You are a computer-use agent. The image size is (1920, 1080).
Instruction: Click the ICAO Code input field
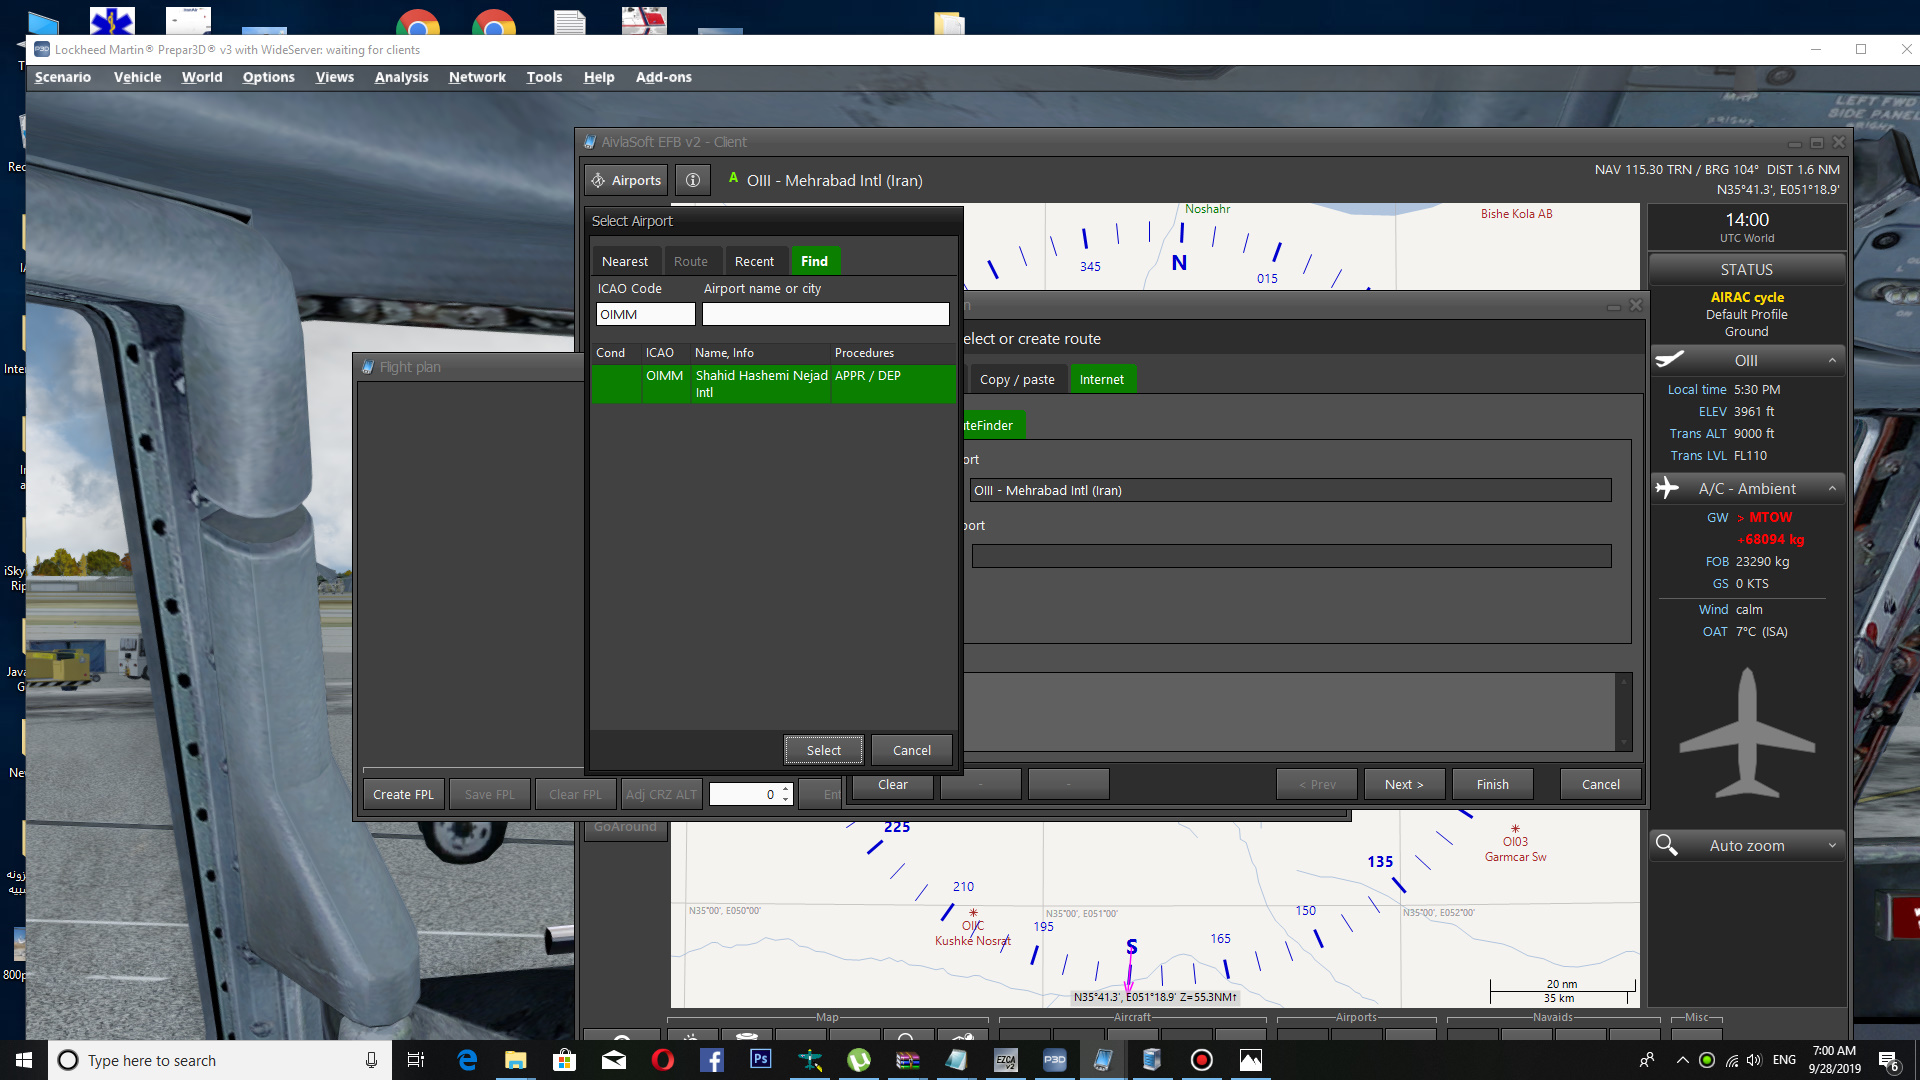pyautogui.click(x=646, y=314)
